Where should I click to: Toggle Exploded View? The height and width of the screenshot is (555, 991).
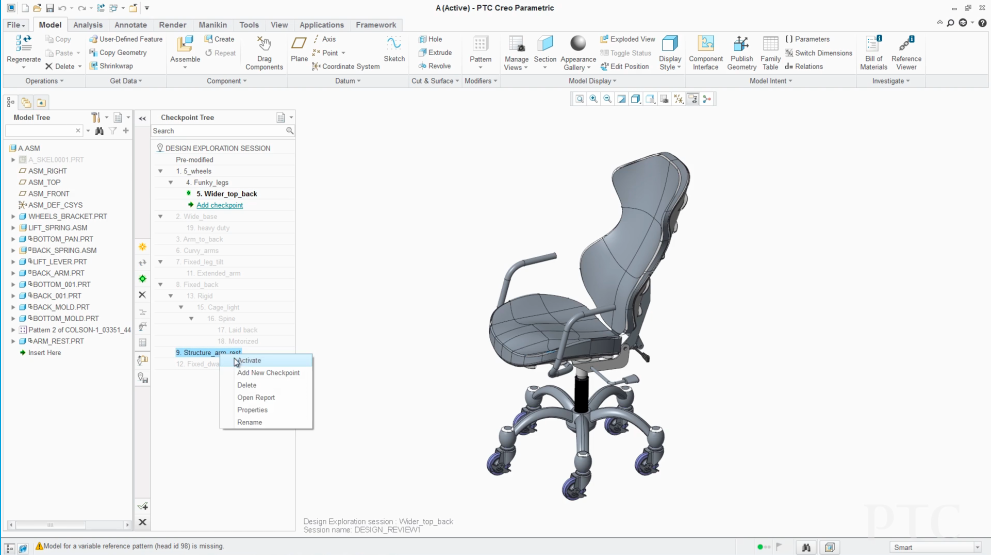tap(628, 39)
